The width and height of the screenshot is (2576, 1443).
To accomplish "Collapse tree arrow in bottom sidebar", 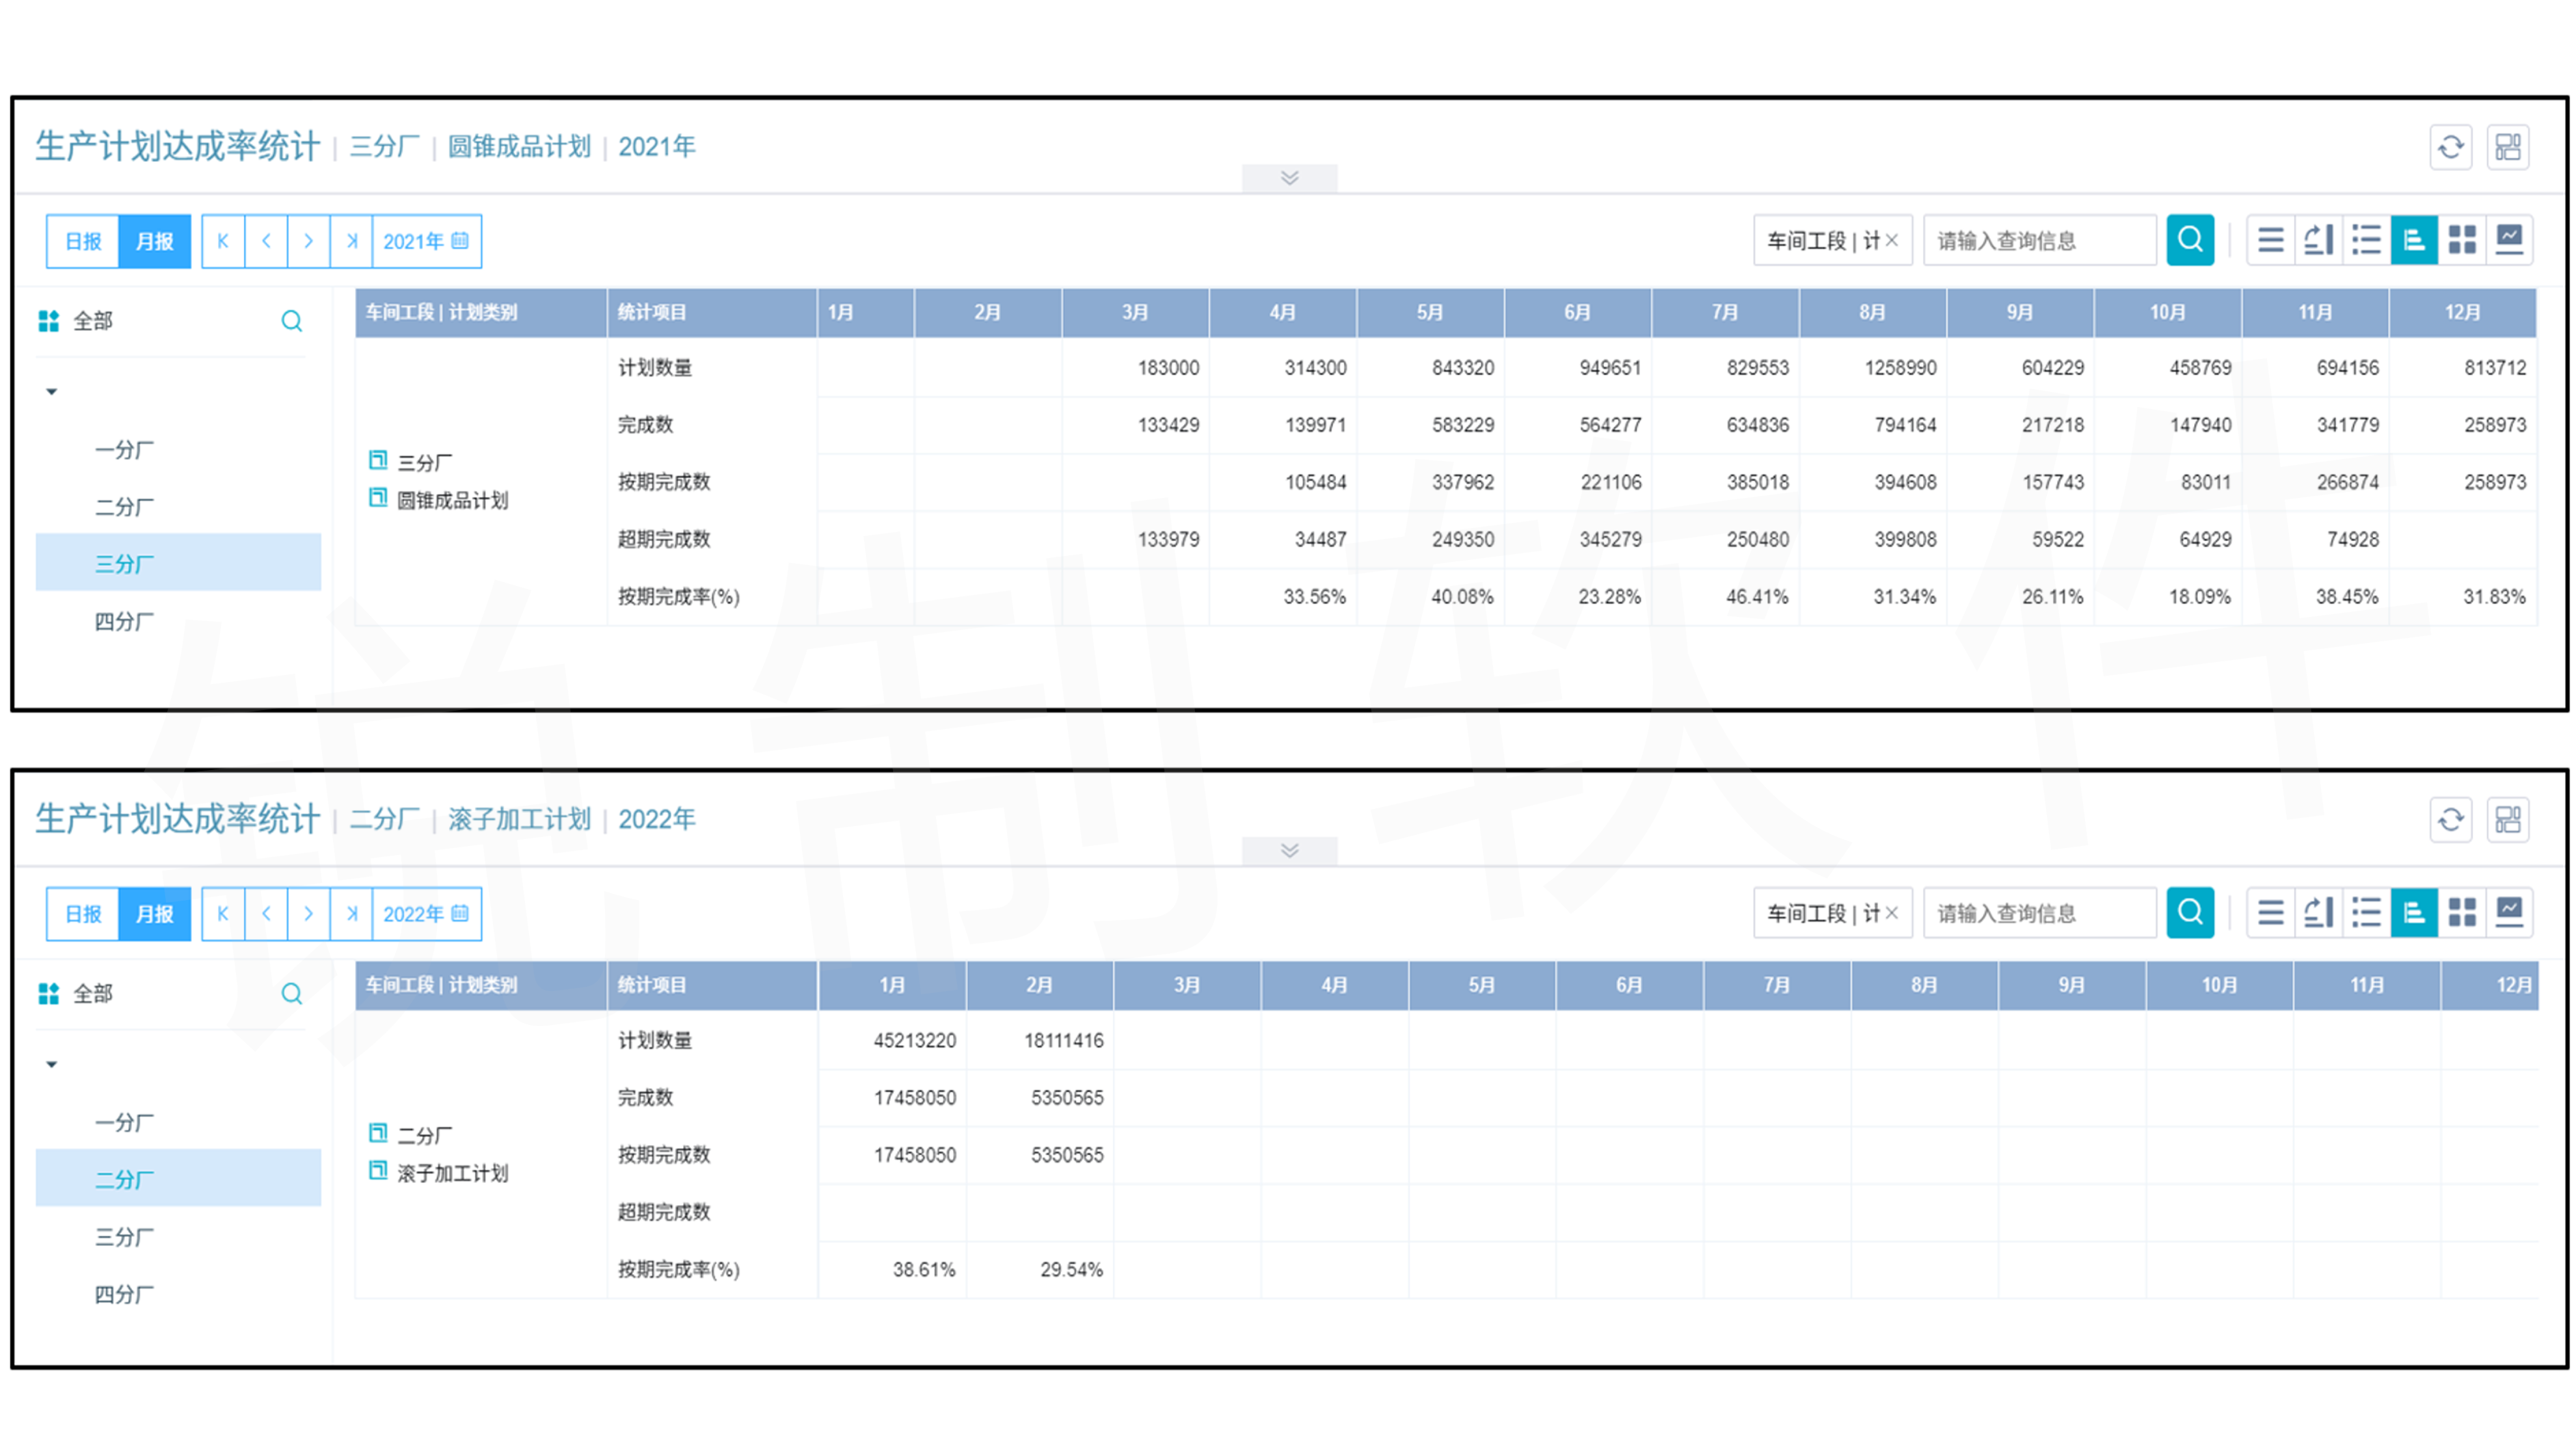I will [52, 1064].
